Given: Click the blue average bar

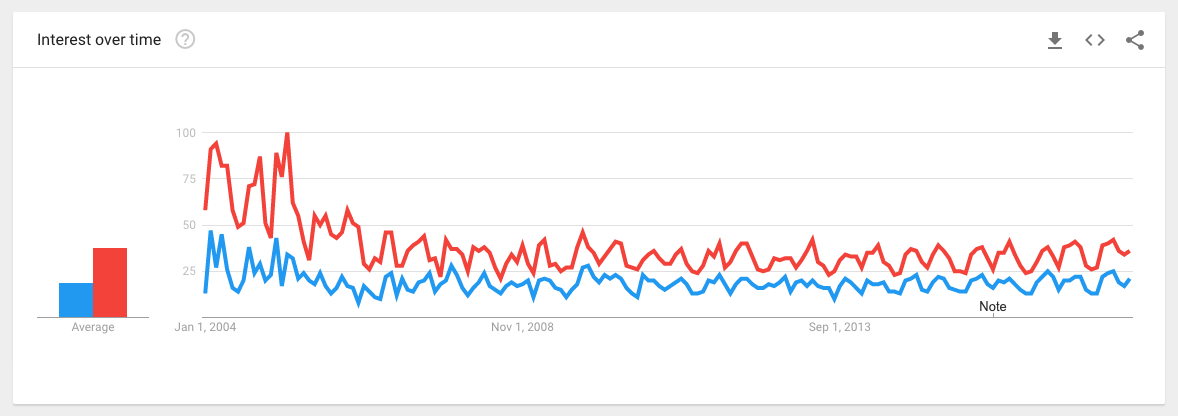Looking at the screenshot, I should pos(76,300).
